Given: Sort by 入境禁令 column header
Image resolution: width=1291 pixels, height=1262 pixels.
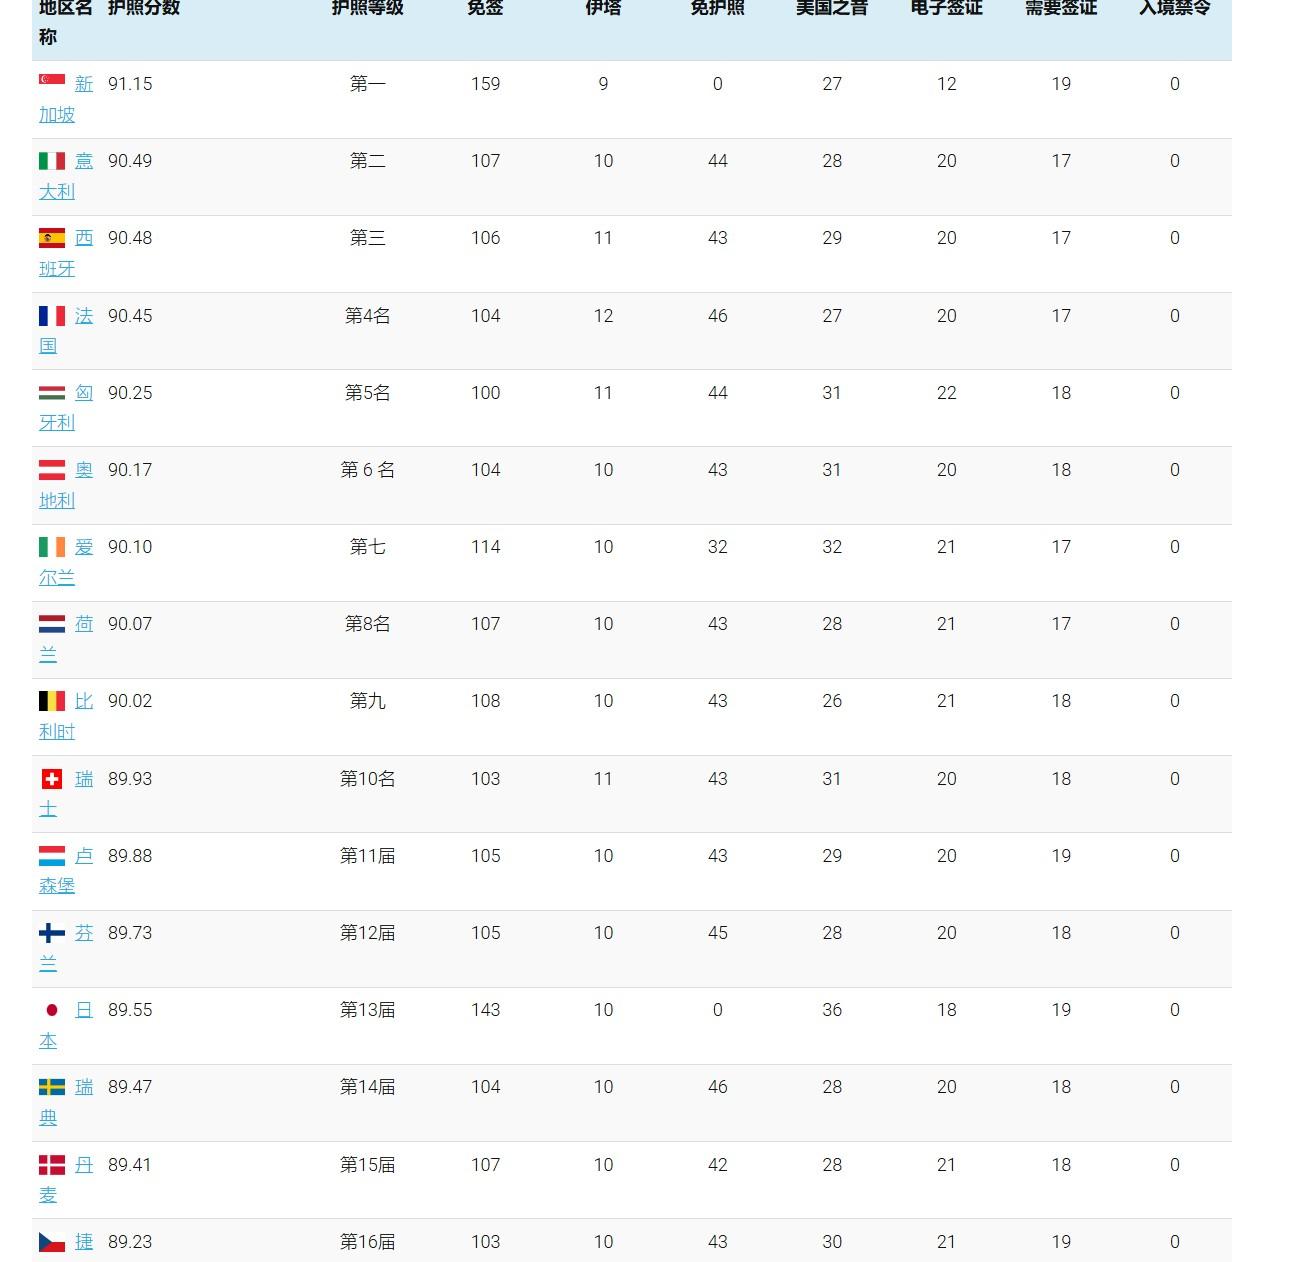Looking at the screenshot, I should (1174, 8).
